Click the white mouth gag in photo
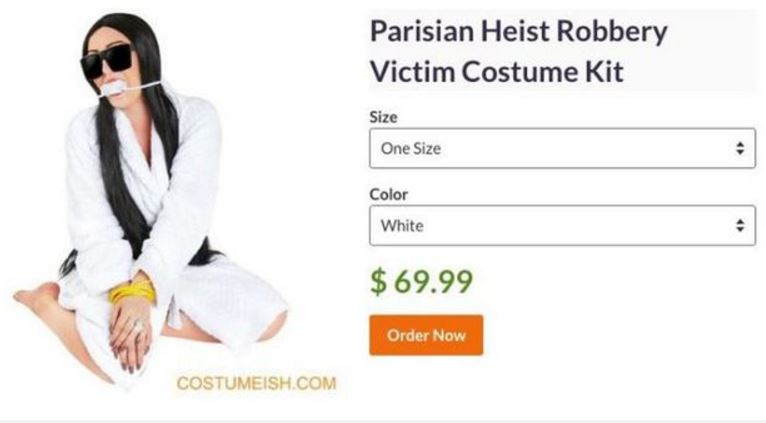Screen dimensions: 766x423 click(114, 88)
